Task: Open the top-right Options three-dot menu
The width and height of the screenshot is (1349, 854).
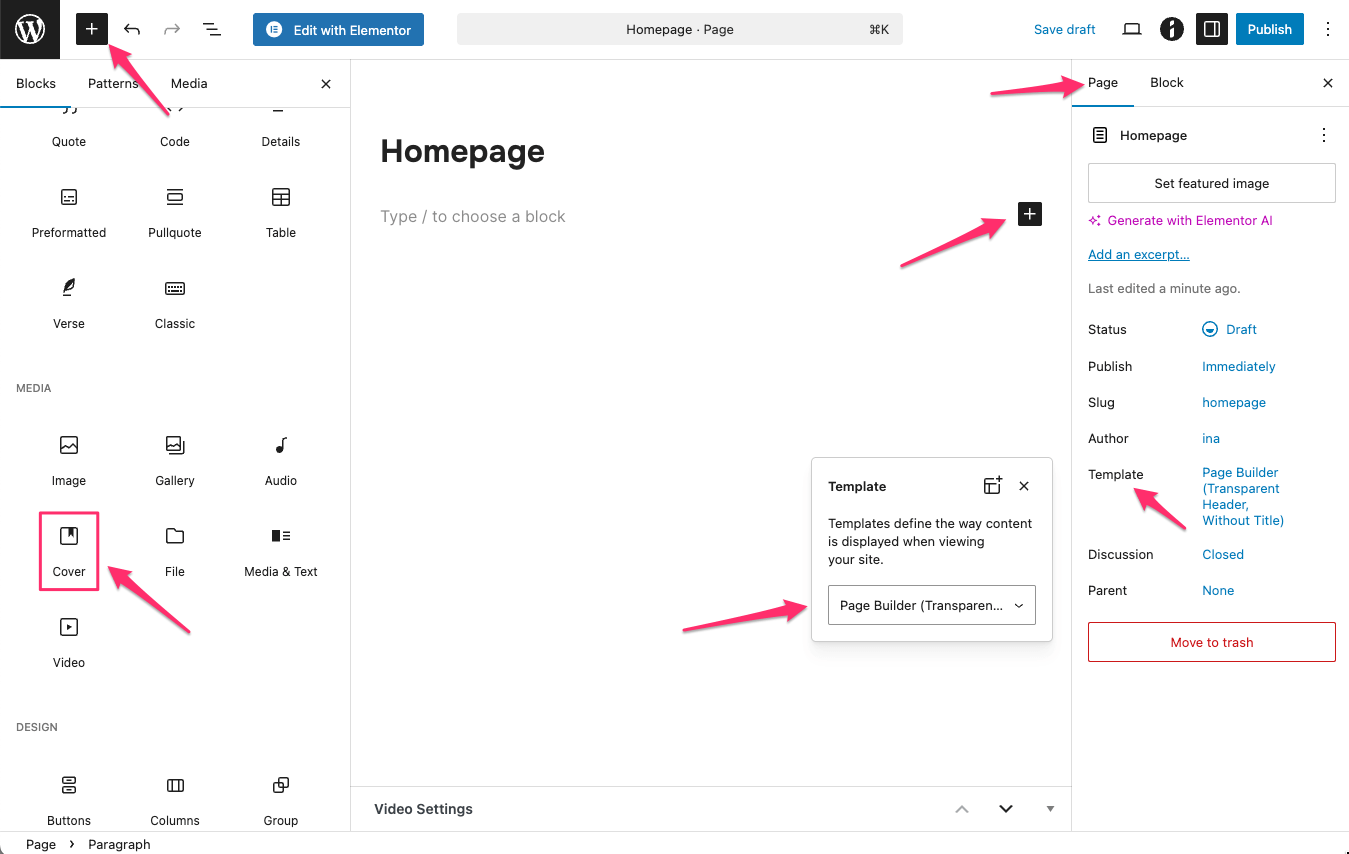Action: pyautogui.click(x=1328, y=30)
